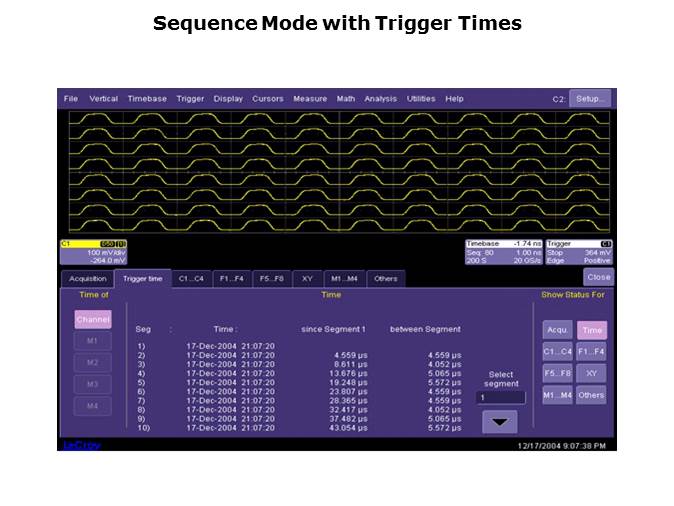Show status for XY button
Screen dimensions: 674x506
point(591,373)
